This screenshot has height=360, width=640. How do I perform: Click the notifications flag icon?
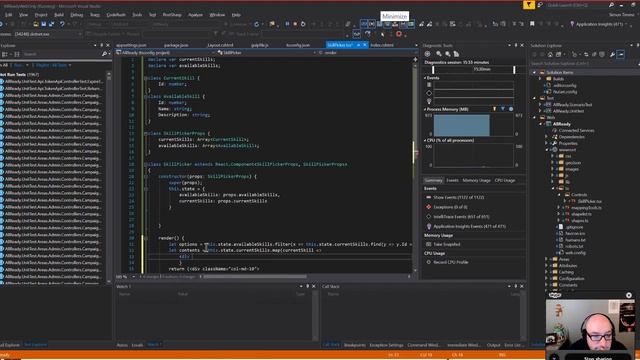(529, 5)
